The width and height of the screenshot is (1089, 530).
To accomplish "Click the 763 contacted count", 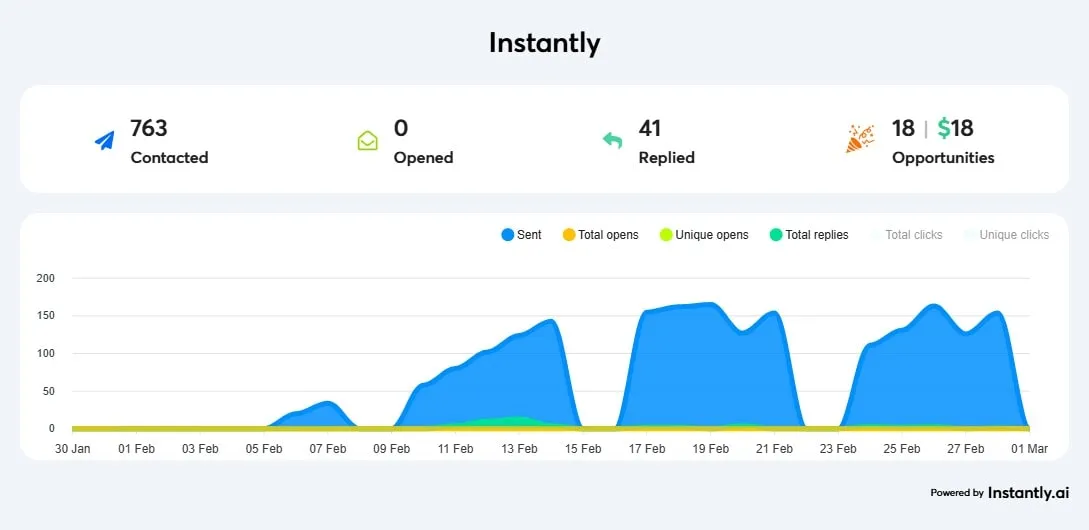I will [x=149, y=128].
